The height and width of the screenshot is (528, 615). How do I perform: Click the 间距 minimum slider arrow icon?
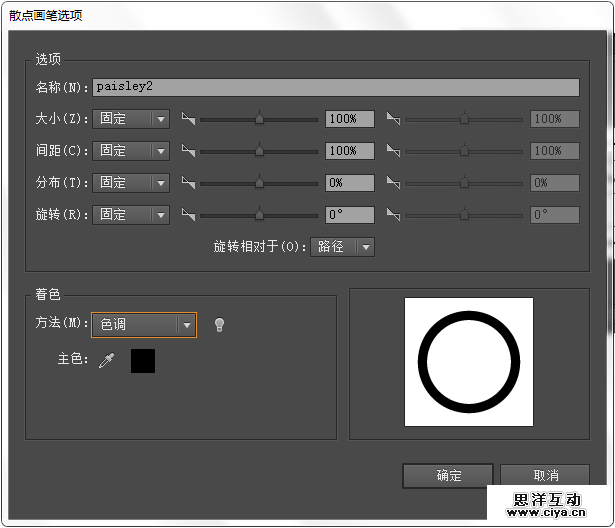tap(188, 151)
